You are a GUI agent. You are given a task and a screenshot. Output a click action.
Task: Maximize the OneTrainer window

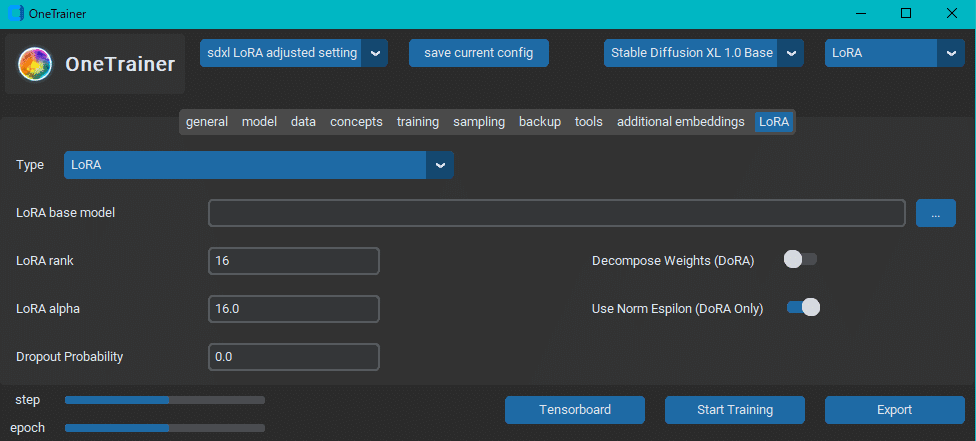click(x=906, y=14)
